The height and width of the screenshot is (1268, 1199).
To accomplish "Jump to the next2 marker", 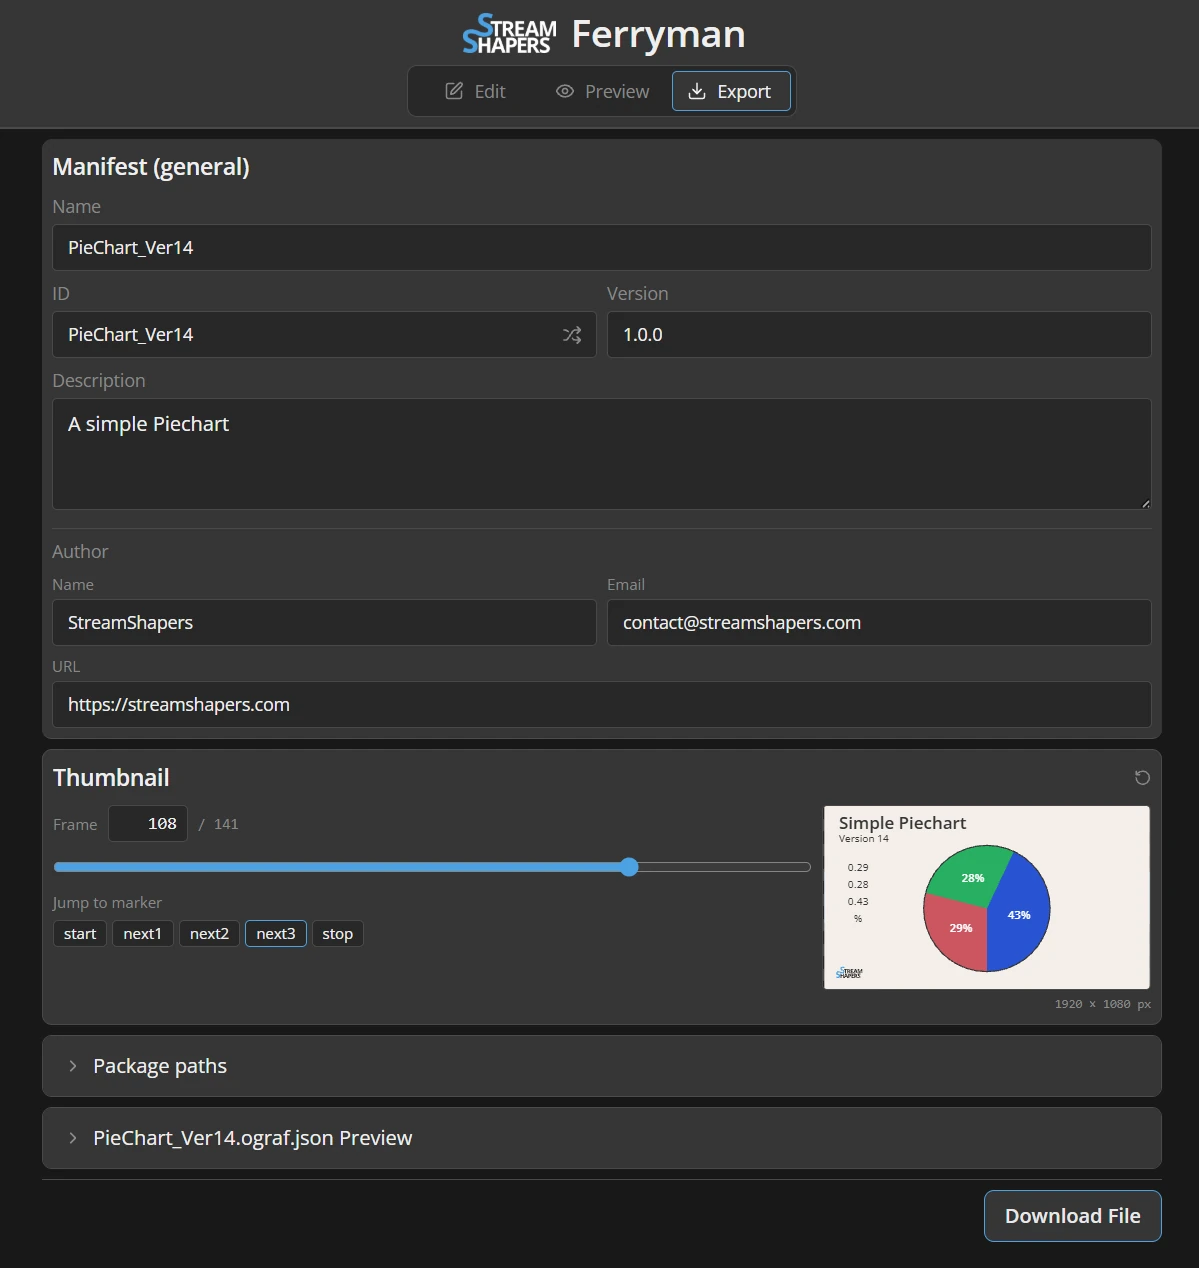I will tap(209, 934).
